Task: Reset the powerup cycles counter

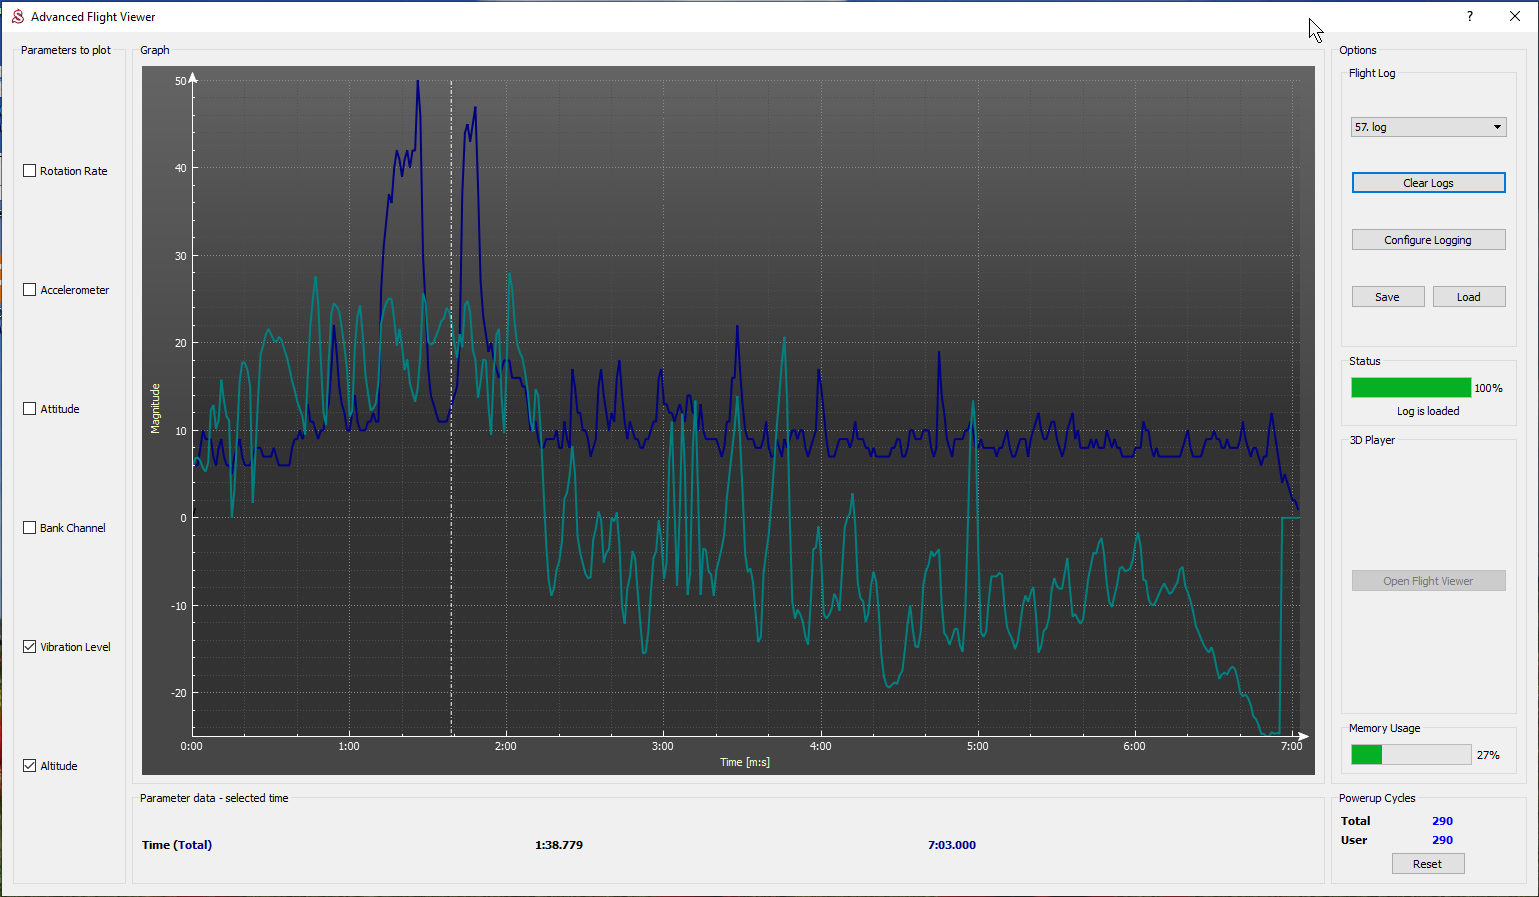Action: 1427,864
